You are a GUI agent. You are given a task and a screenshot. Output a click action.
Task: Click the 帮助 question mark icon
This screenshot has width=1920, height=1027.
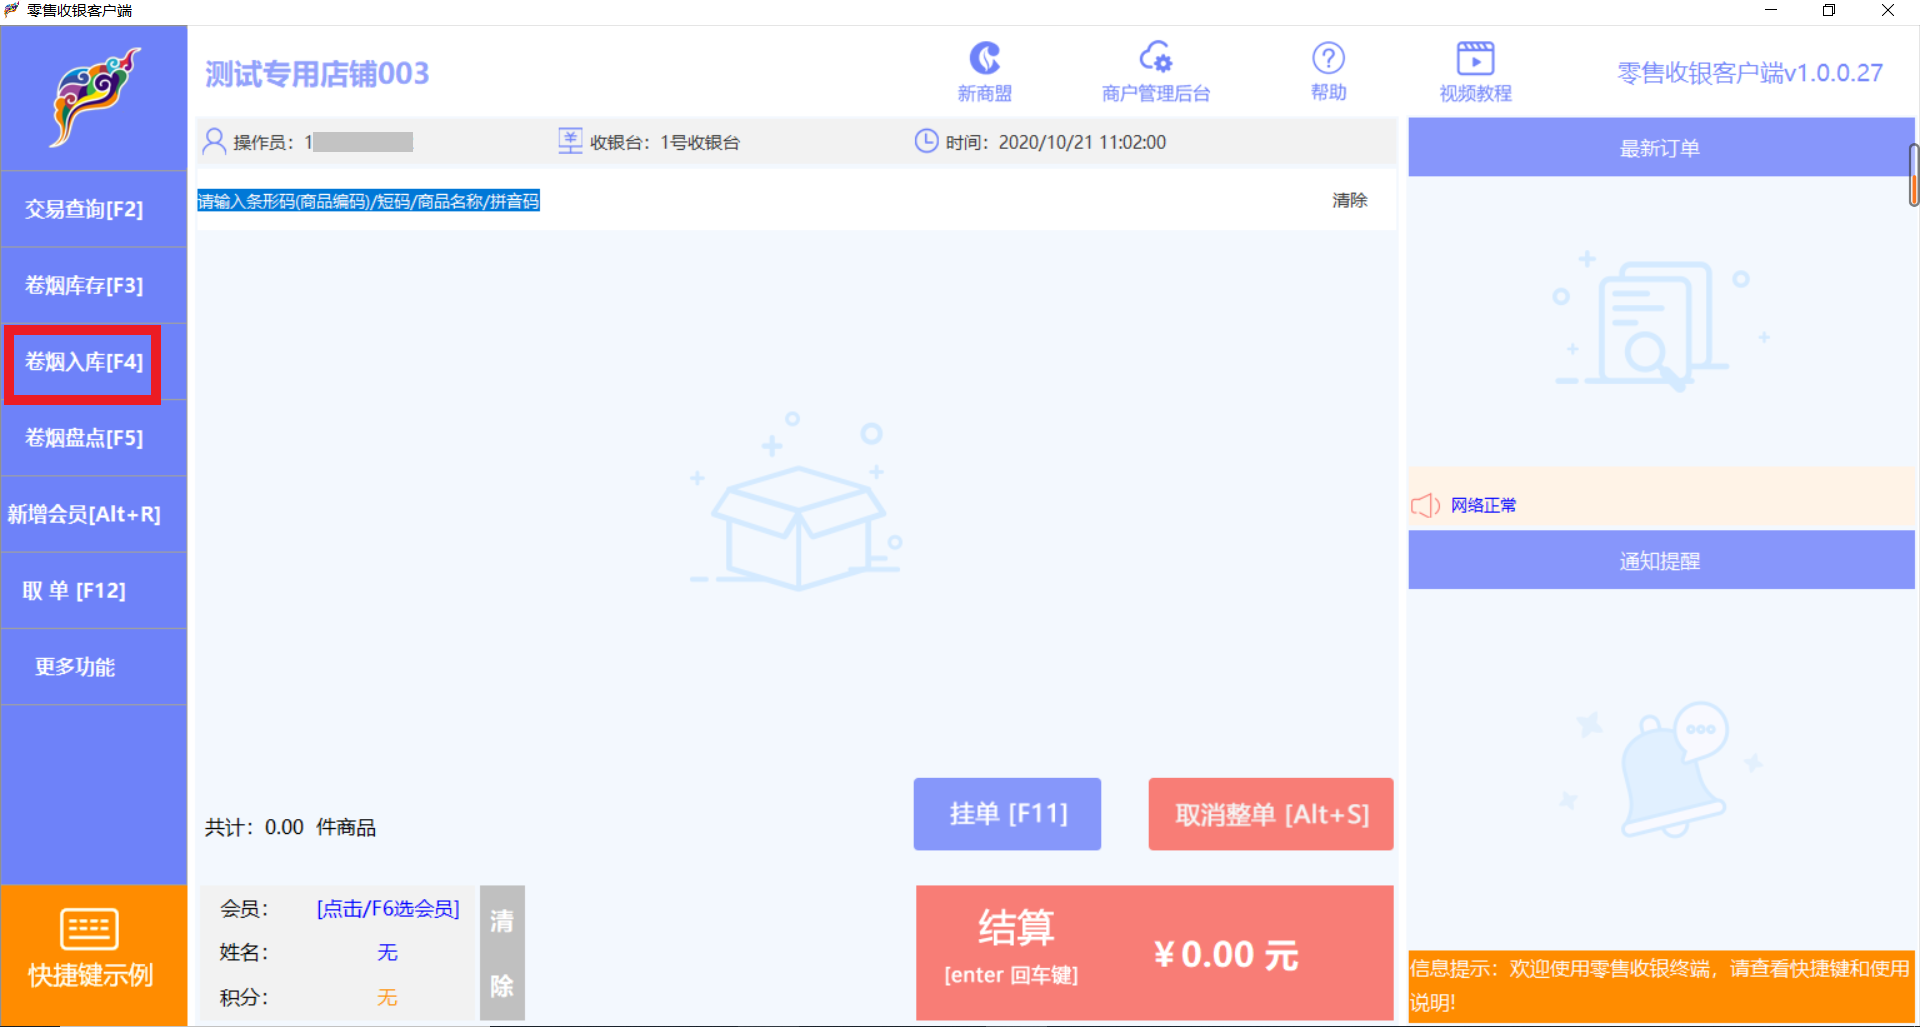1328,57
